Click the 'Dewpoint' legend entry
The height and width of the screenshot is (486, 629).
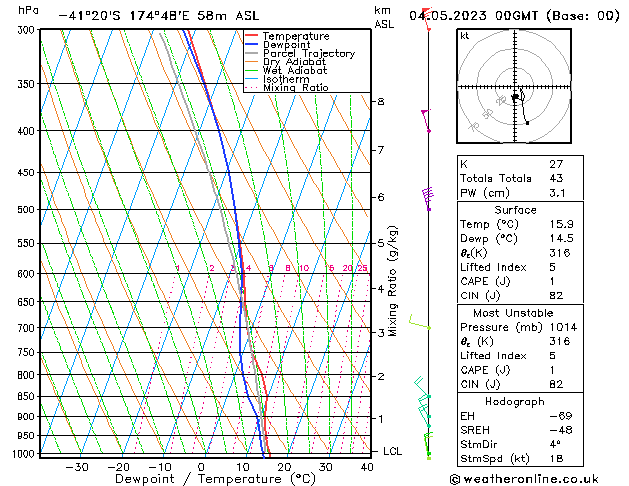pos(278,45)
